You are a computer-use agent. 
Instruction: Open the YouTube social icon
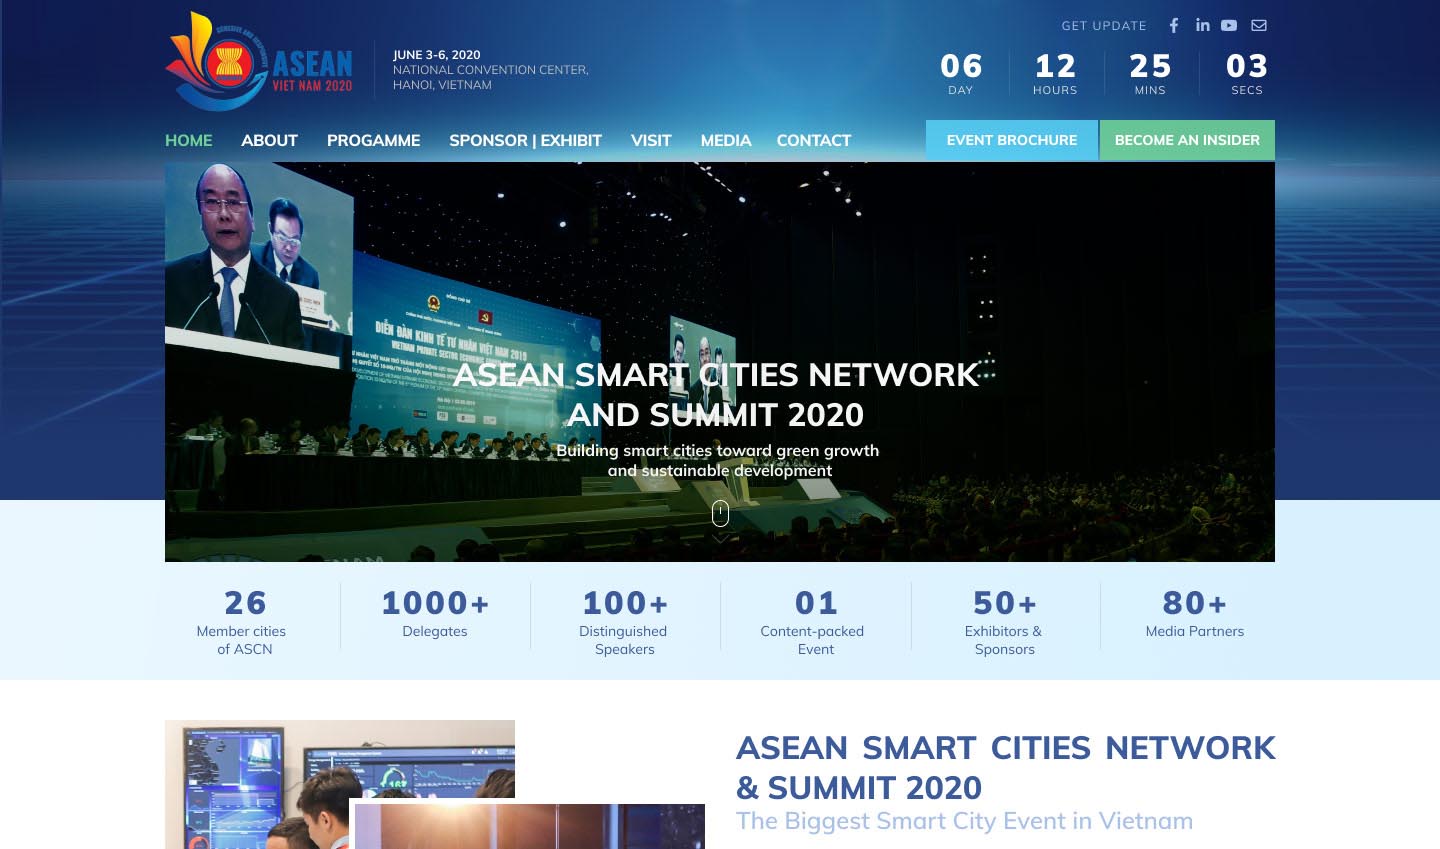(x=1229, y=26)
